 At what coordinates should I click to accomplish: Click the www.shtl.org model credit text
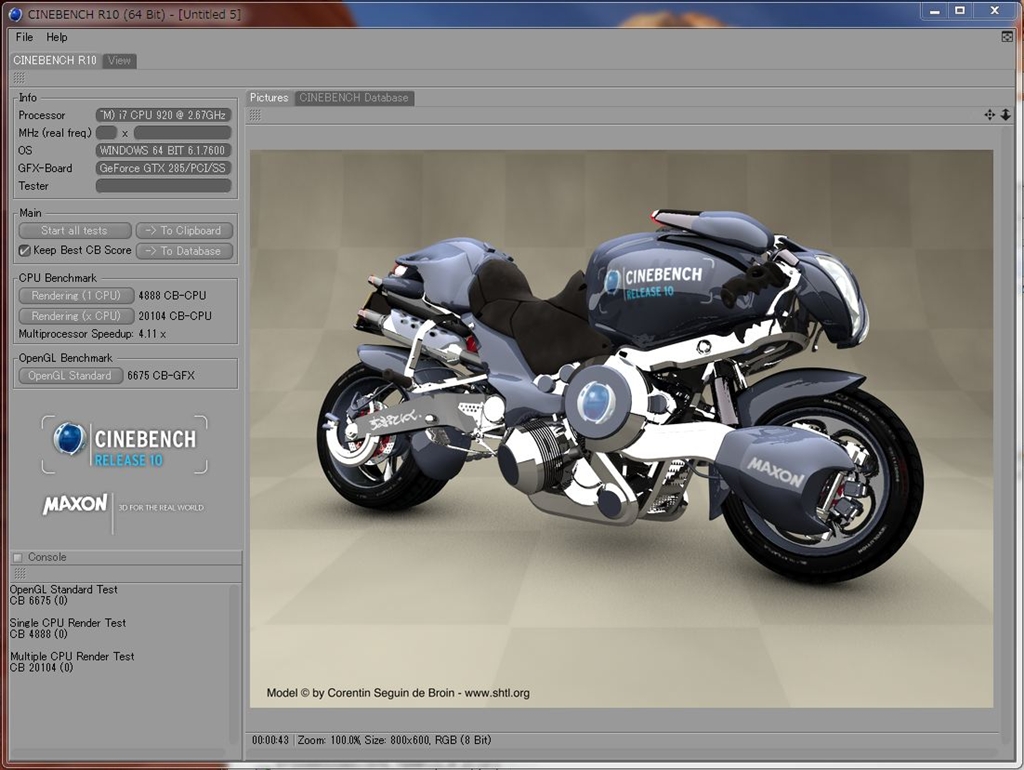click(497, 693)
